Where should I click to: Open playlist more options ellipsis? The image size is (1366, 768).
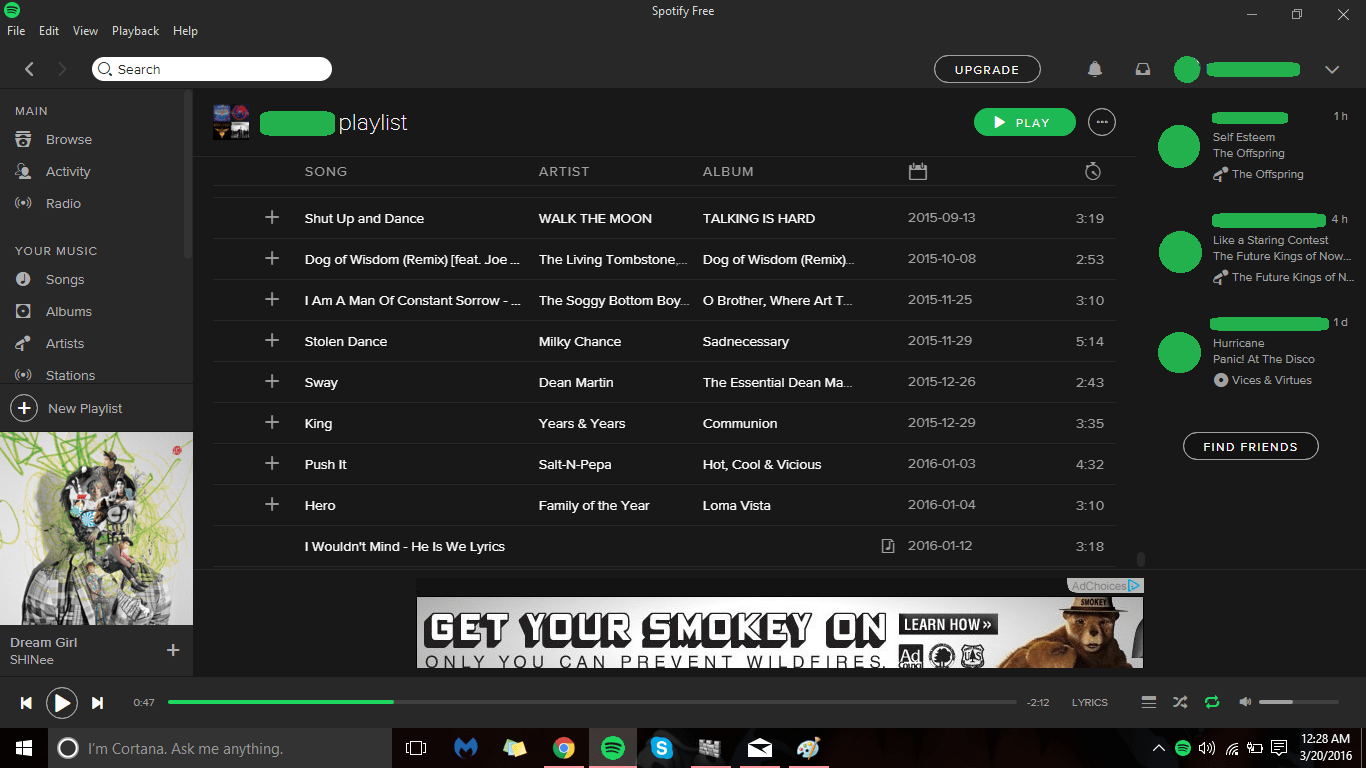(1102, 122)
